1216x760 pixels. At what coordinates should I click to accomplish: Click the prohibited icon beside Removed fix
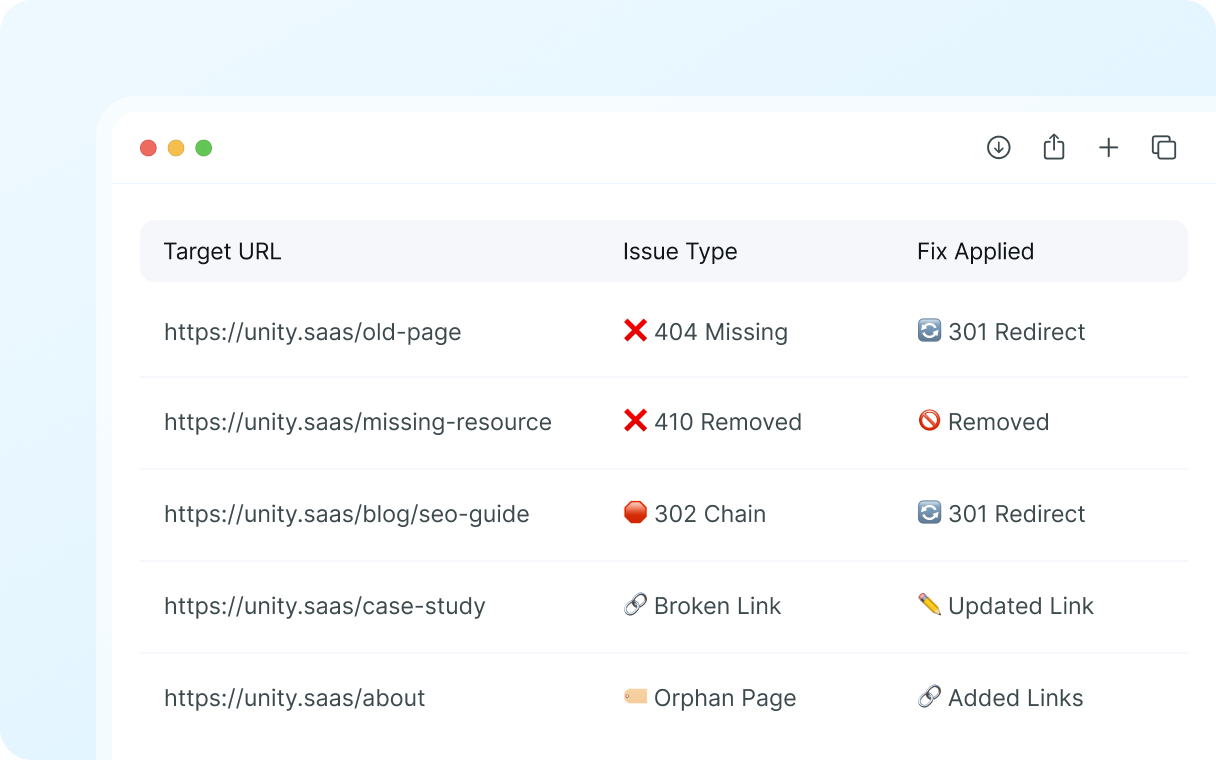point(929,421)
